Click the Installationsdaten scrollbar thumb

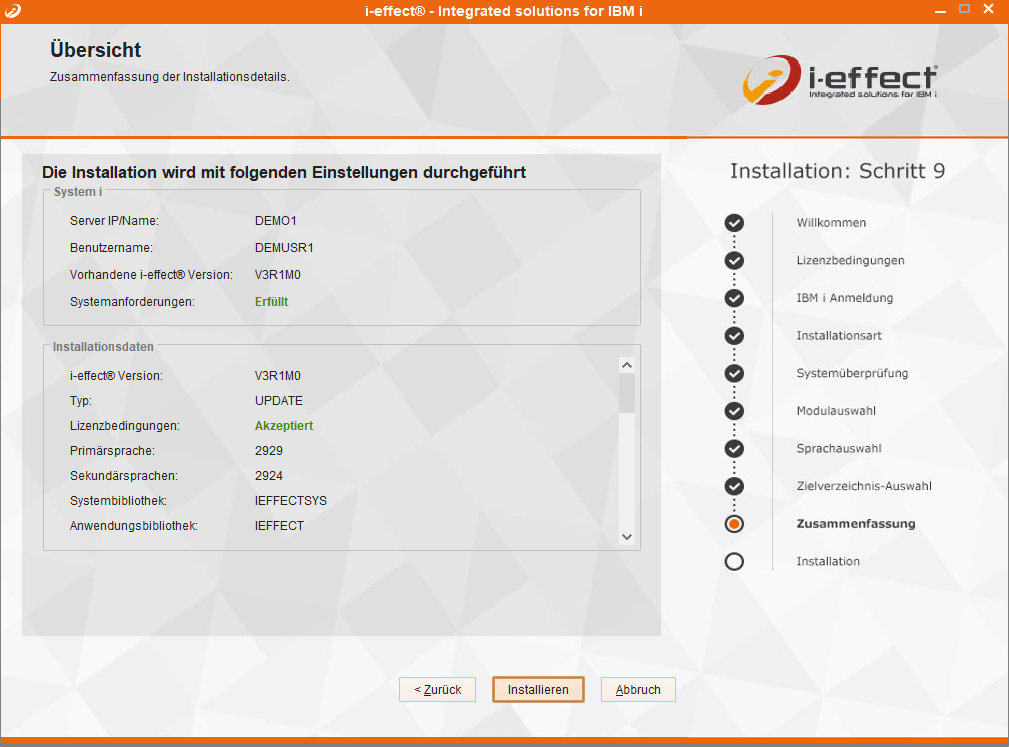pos(627,393)
